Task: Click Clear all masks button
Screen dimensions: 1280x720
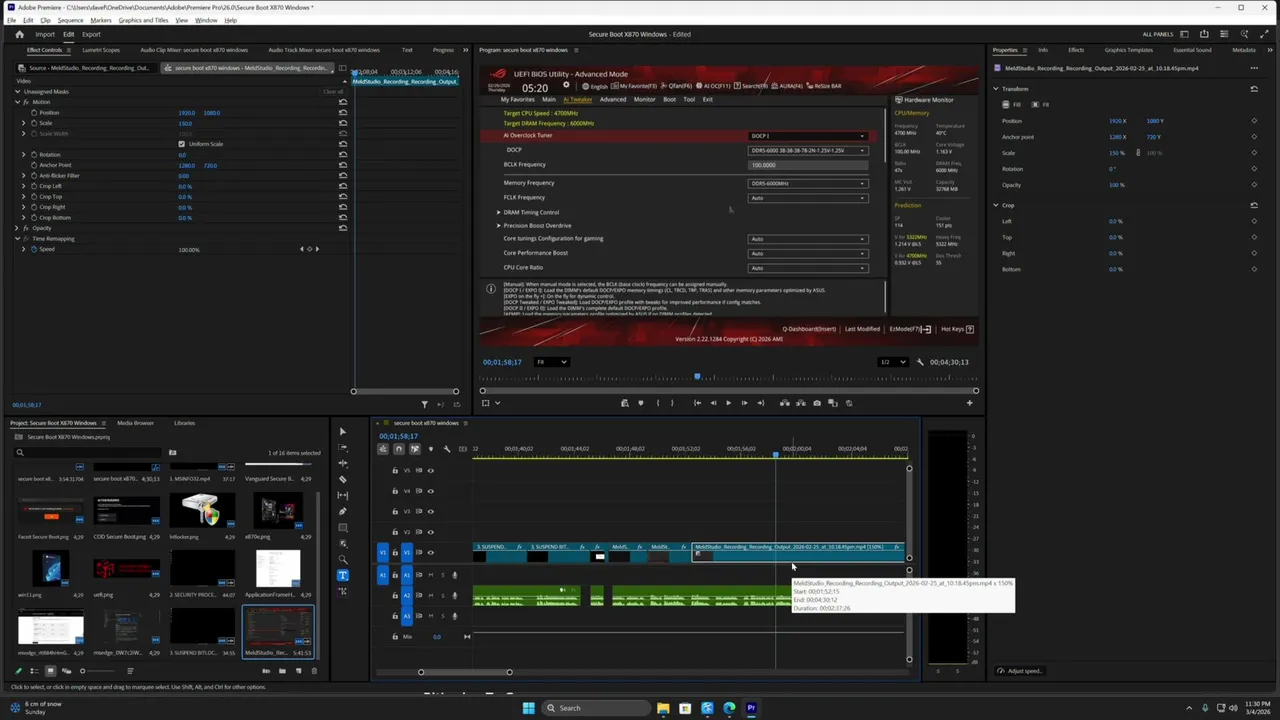Action: tap(333, 92)
